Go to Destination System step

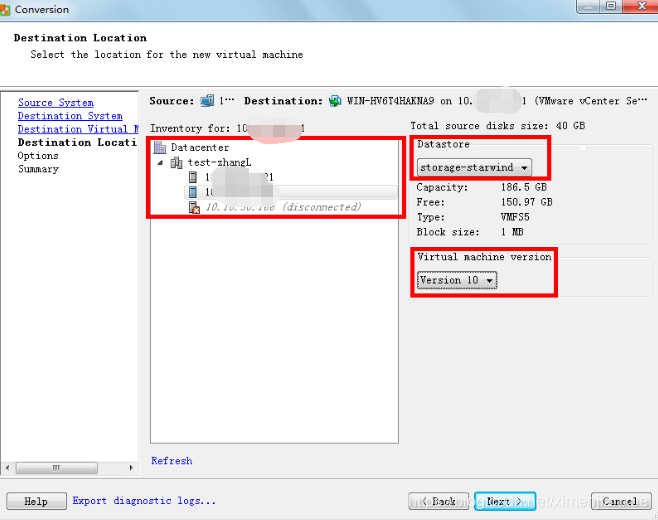tap(70, 116)
